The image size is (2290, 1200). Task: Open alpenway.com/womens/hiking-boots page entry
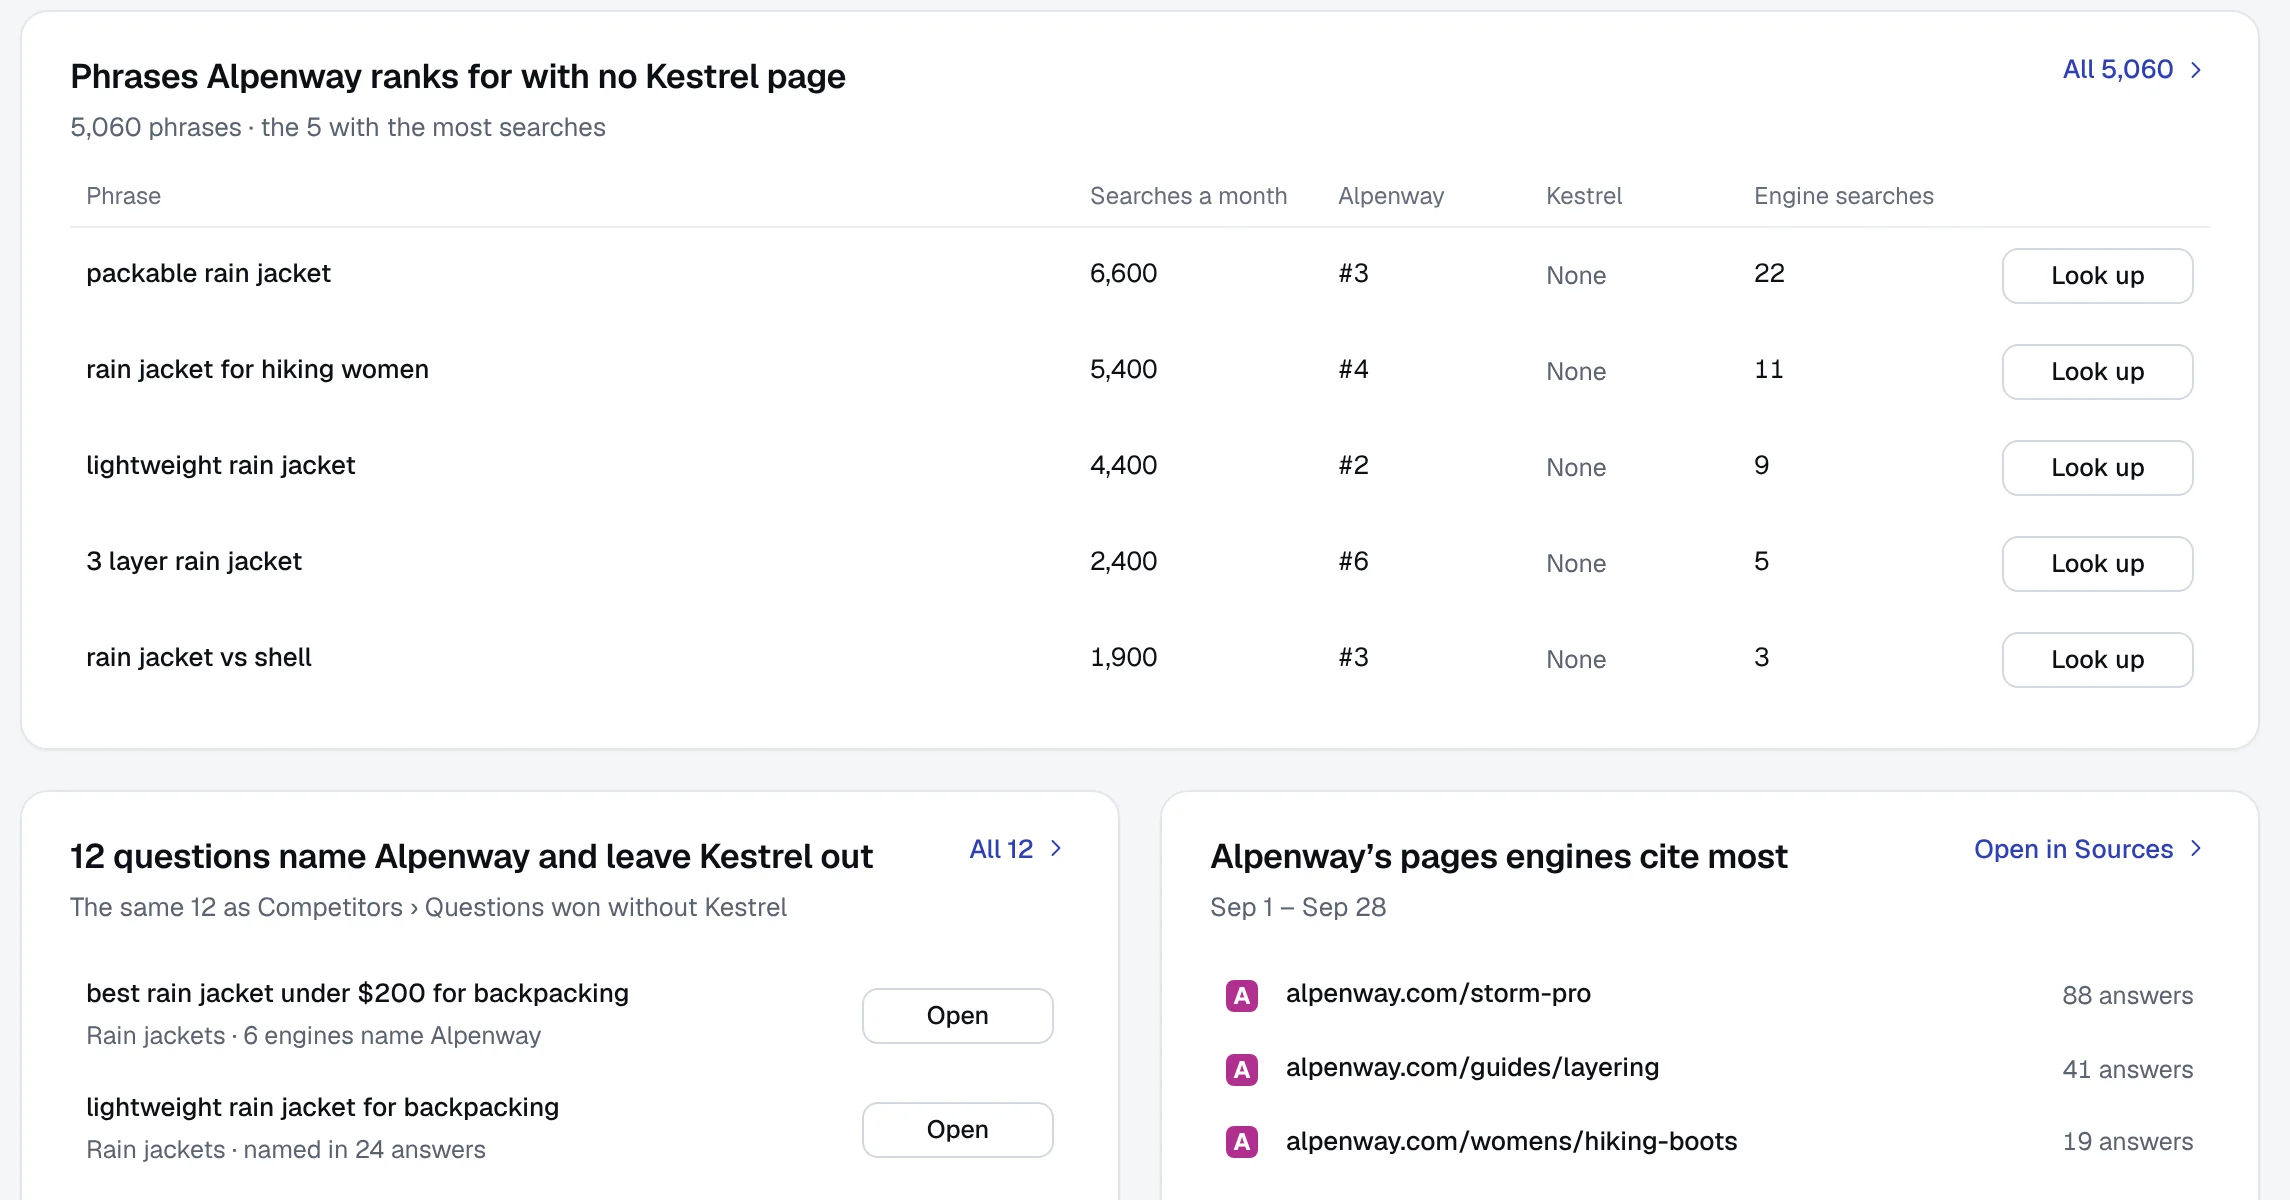tap(1511, 1142)
